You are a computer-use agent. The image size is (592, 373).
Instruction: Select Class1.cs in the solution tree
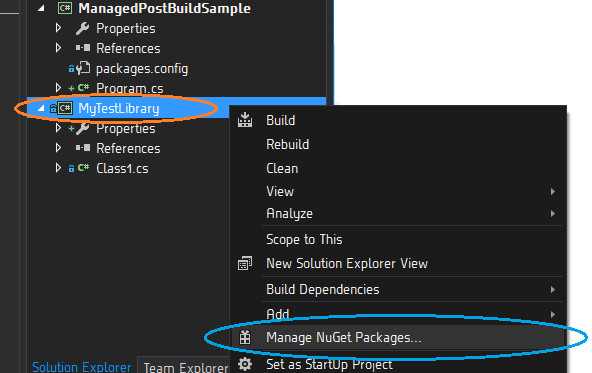(x=122, y=168)
